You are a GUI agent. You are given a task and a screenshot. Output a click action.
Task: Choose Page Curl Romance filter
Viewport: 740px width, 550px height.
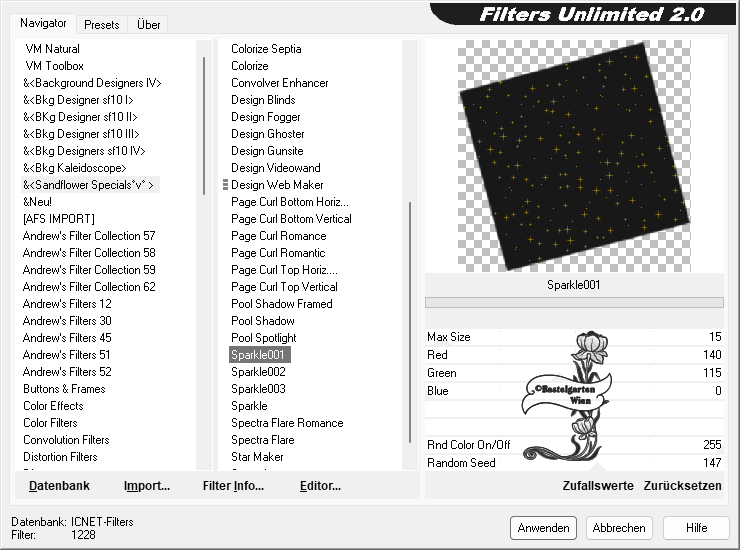pyautogui.click(x=278, y=236)
